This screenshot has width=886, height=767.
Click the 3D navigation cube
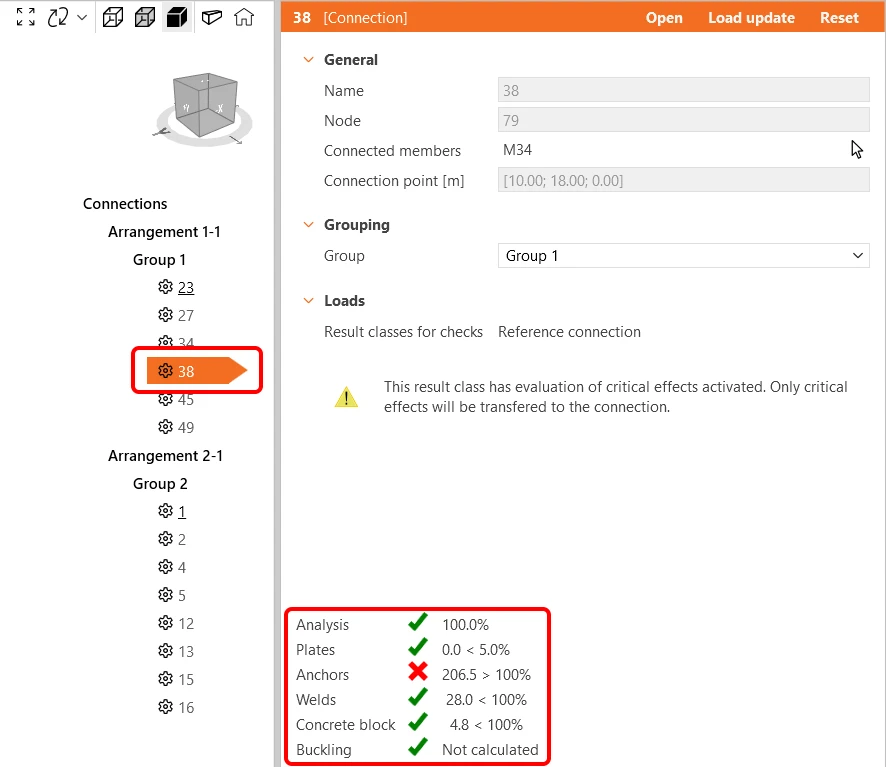pos(205,108)
